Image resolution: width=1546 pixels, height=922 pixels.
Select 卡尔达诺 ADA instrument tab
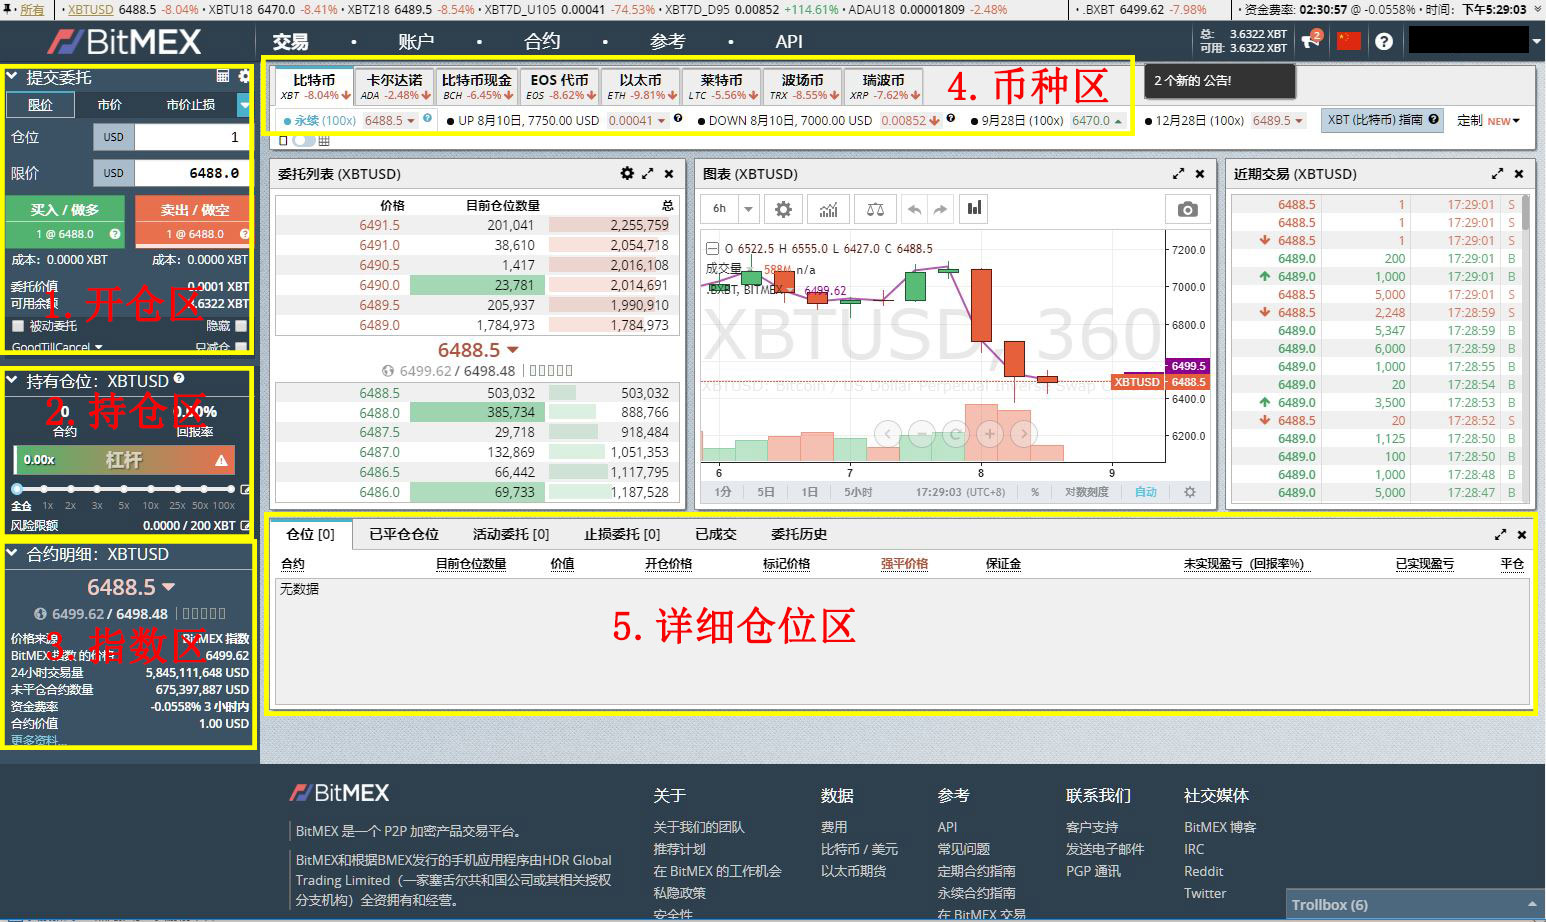click(395, 86)
